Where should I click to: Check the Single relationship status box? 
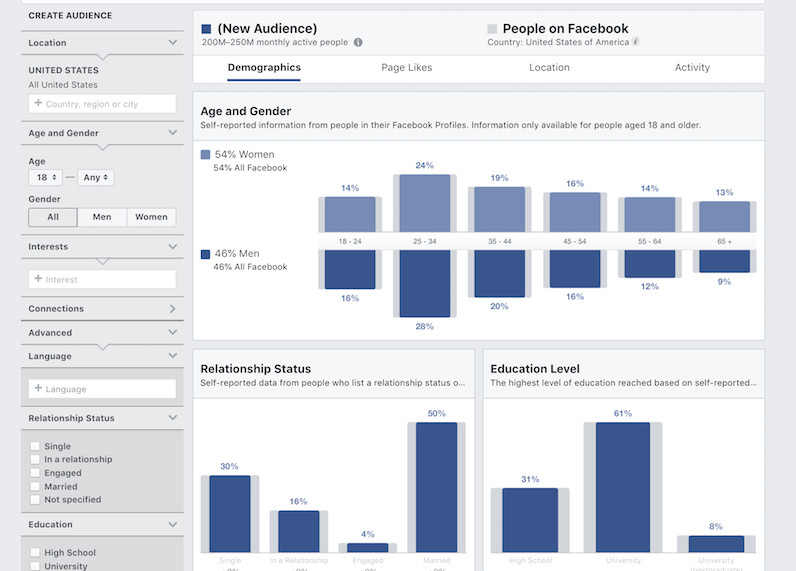[x=35, y=446]
